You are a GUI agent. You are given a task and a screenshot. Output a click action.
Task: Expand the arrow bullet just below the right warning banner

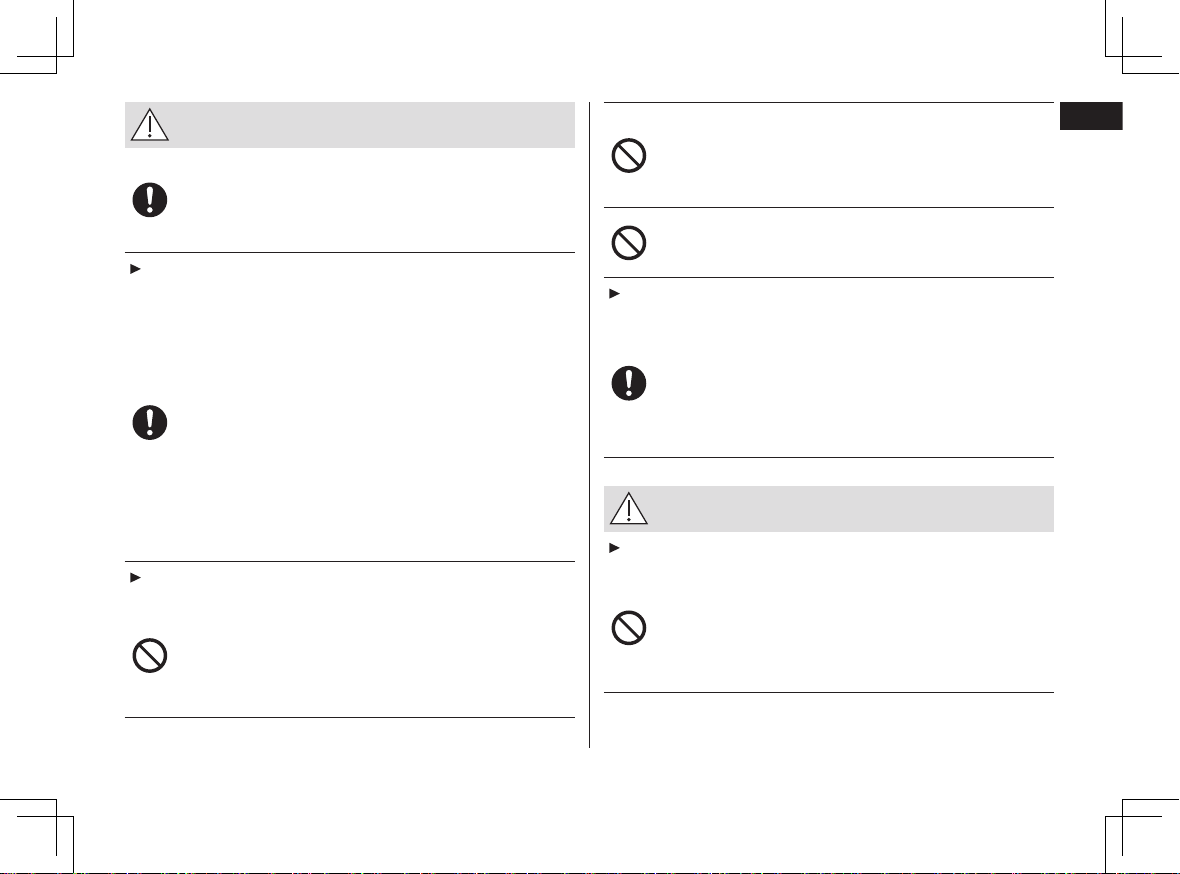(x=614, y=548)
